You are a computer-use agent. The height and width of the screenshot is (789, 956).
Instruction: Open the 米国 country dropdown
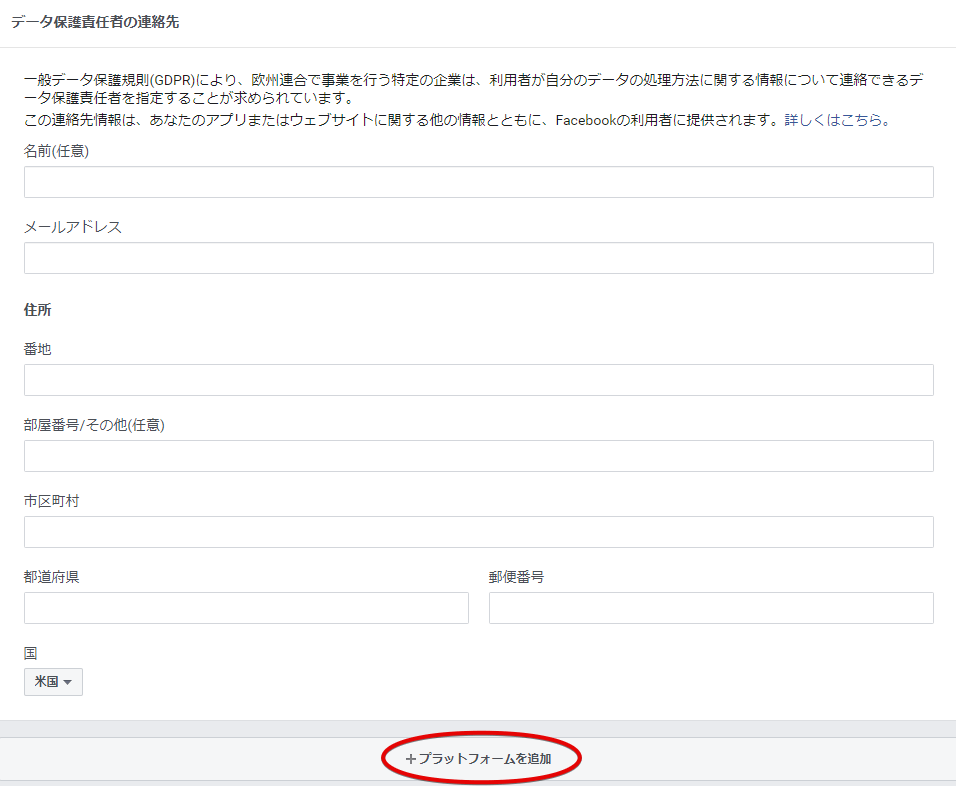(x=53, y=682)
